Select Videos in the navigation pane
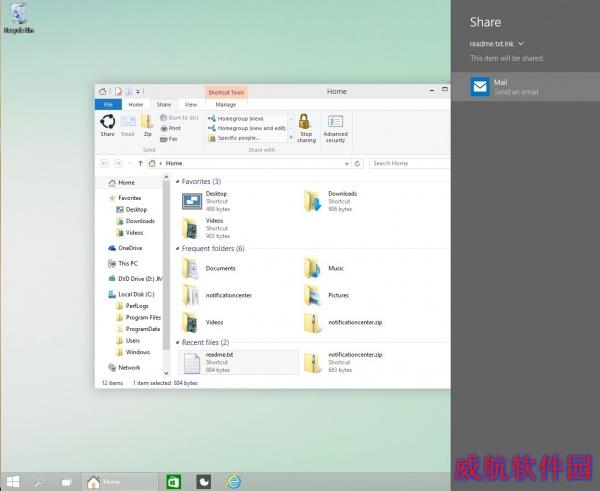 click(130, 233)
